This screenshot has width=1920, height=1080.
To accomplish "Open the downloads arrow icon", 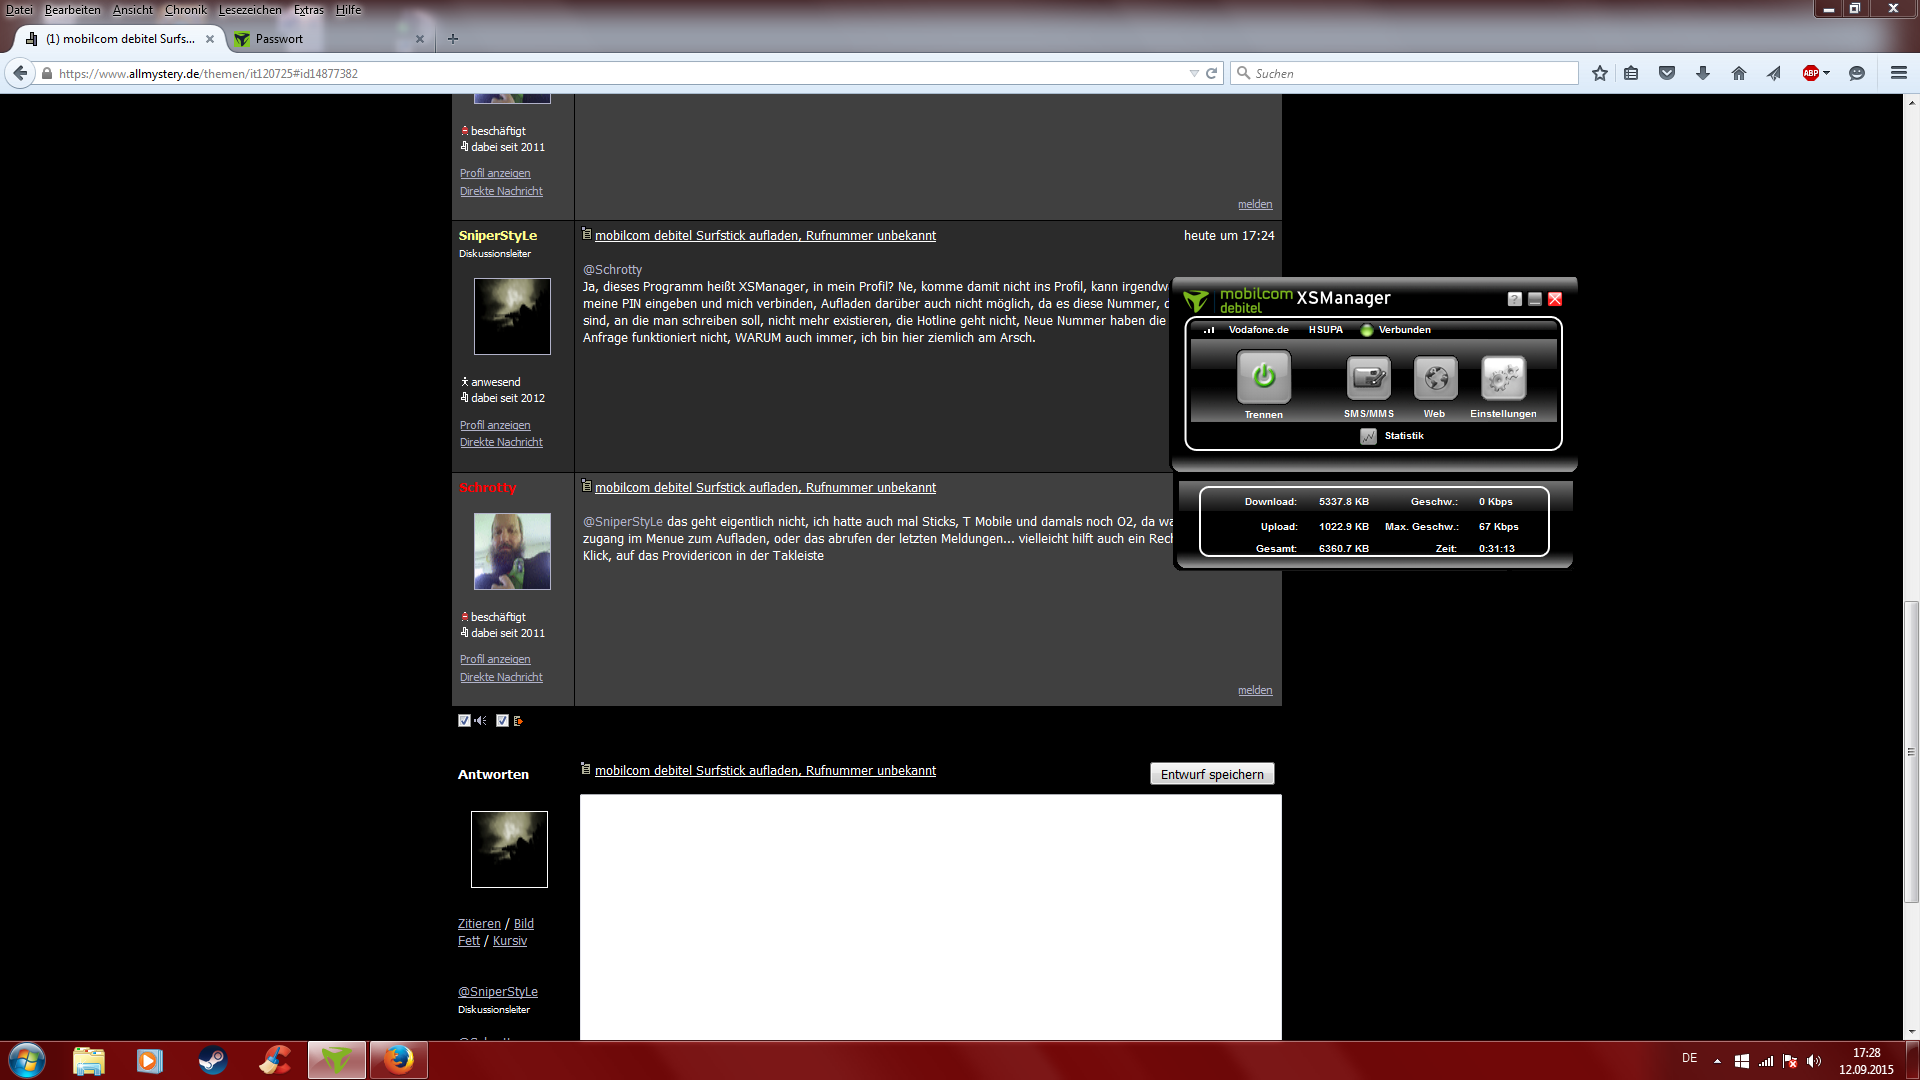I will tap(1703, 73).
